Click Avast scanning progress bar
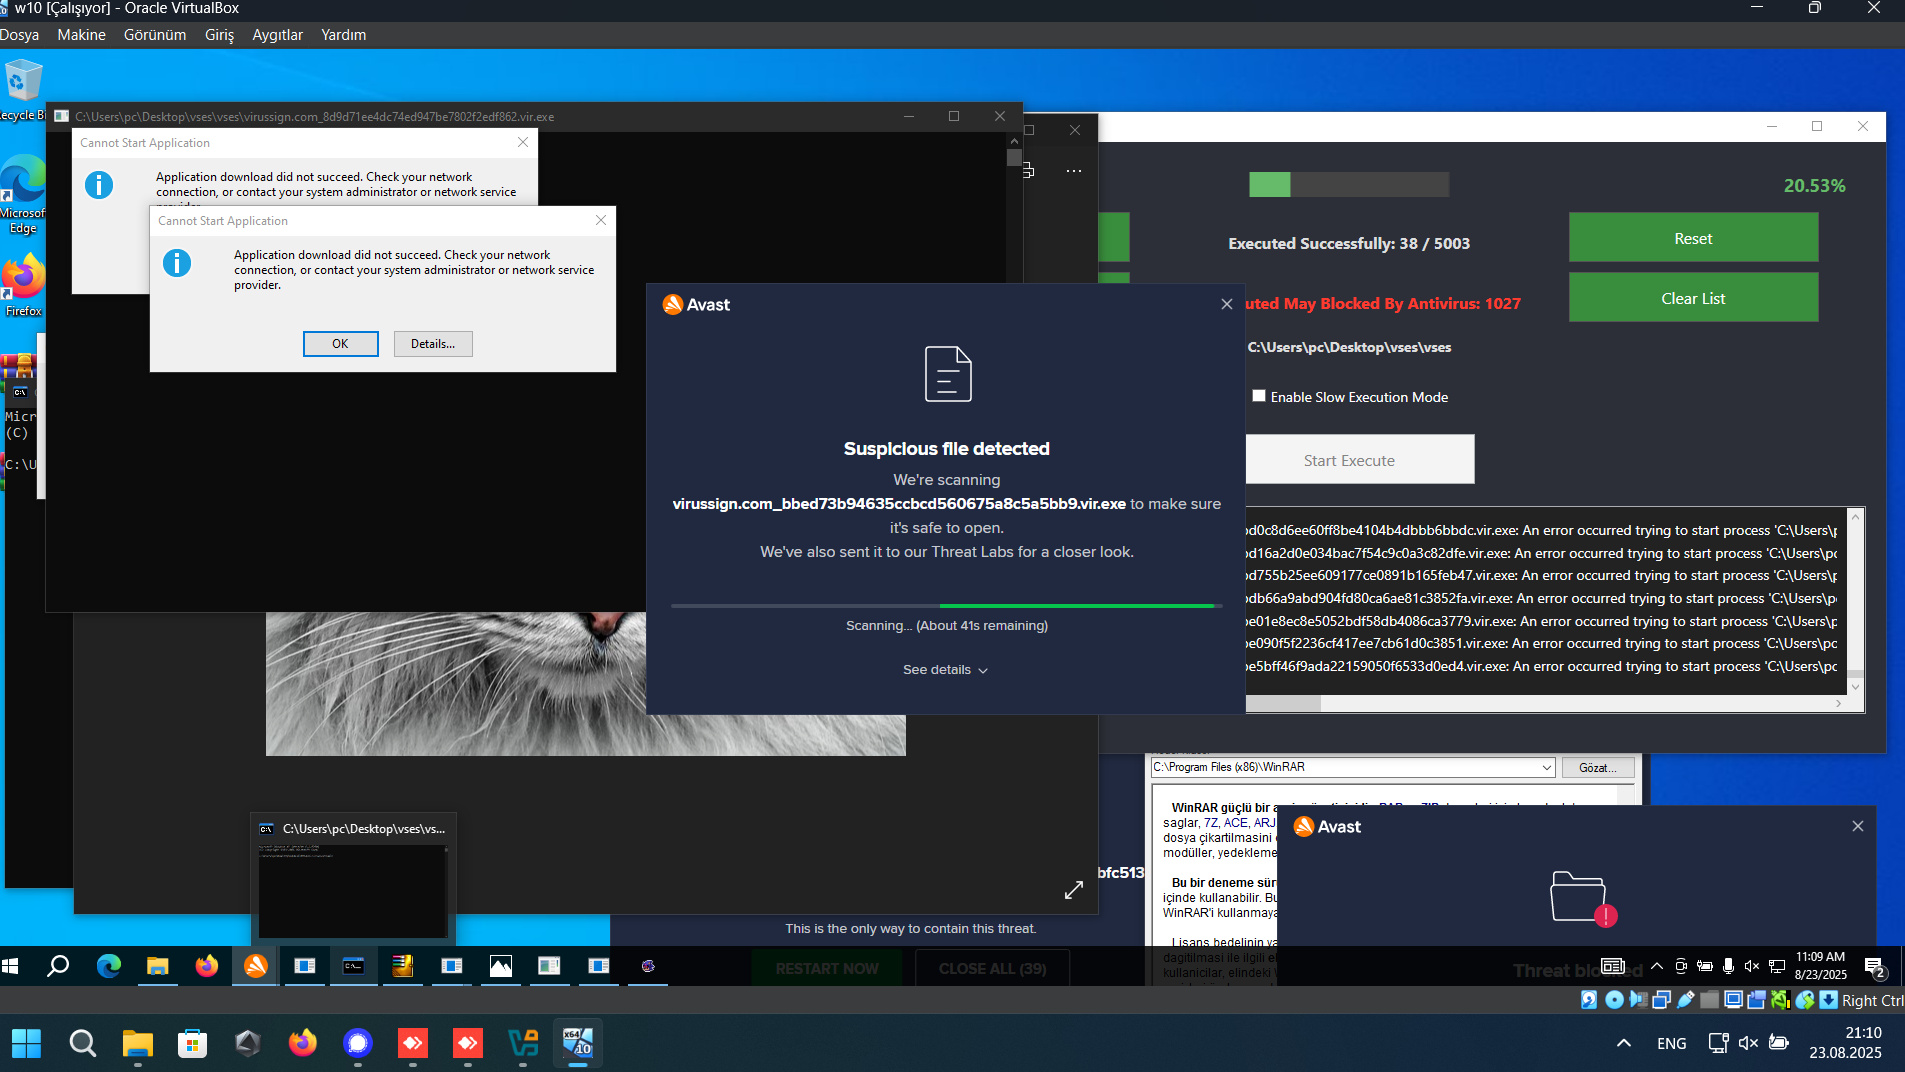This screenshot has height=1072, width=1905. coord(946,606)
